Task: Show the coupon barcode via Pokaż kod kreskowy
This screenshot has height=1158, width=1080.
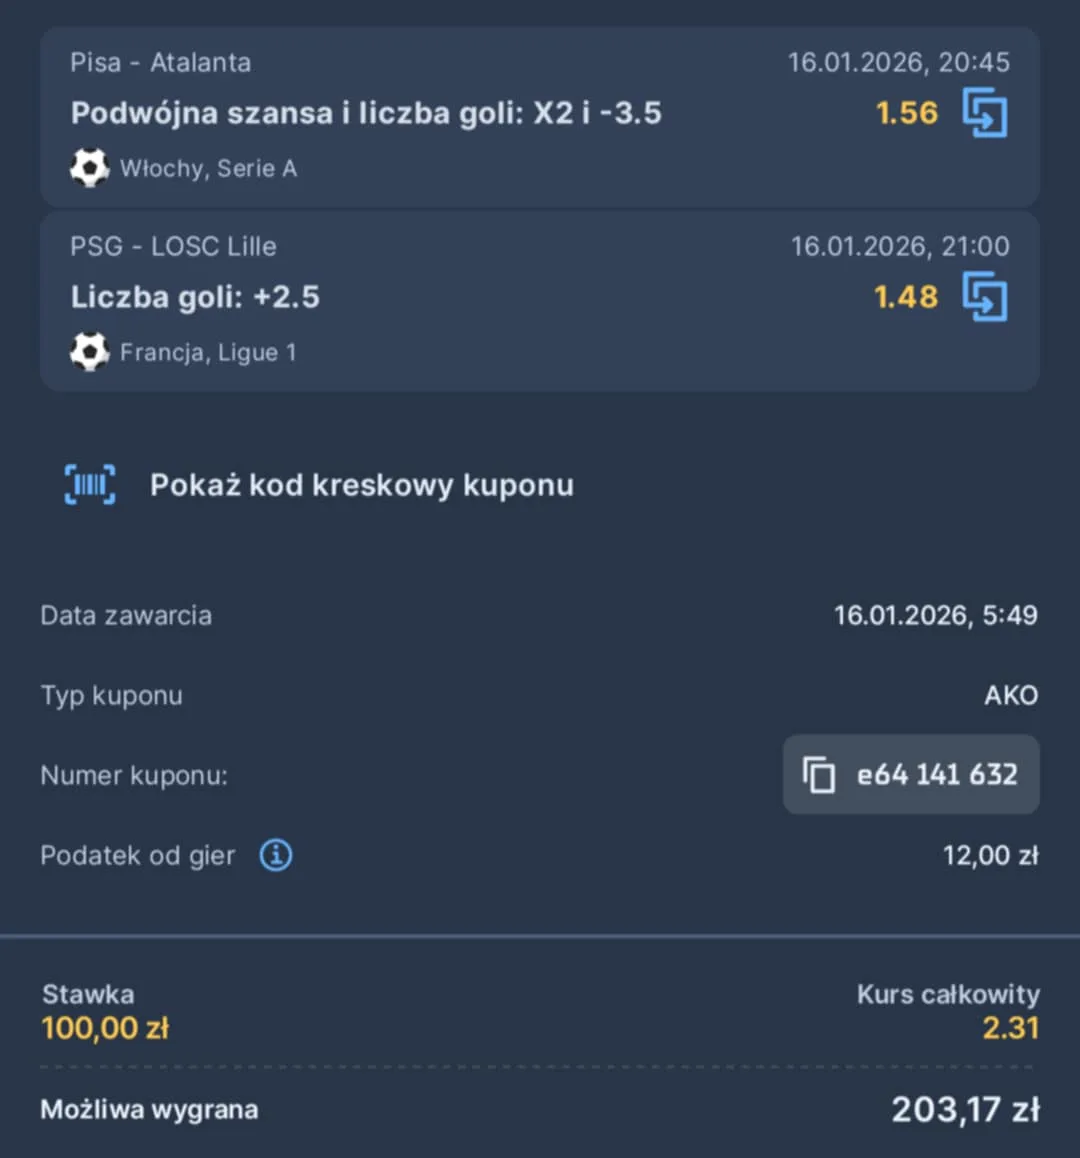Action: click(x=361, y=485)
